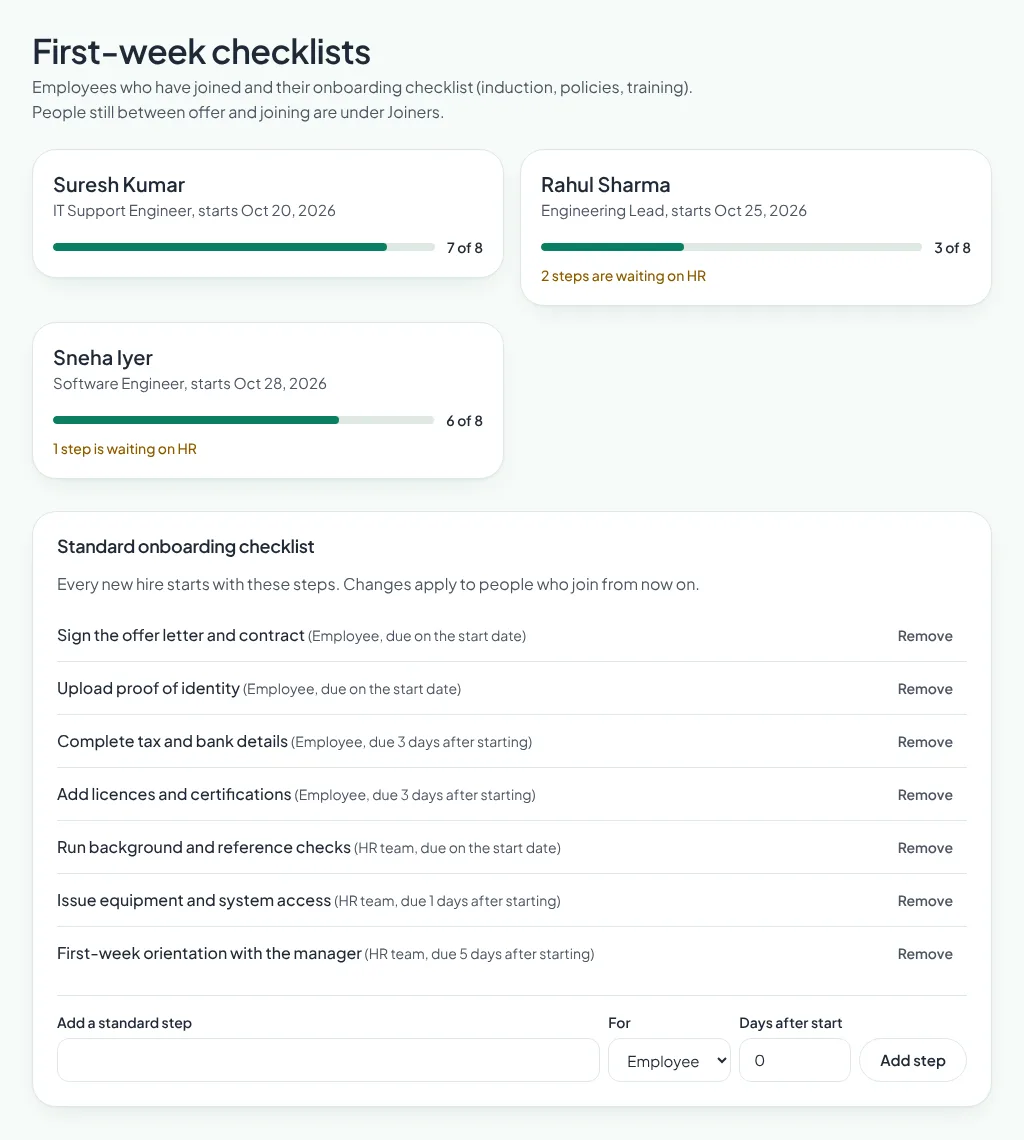
Task: Click 'First-week orientation with the manager' step text
Action: click(x=209, y=954)
